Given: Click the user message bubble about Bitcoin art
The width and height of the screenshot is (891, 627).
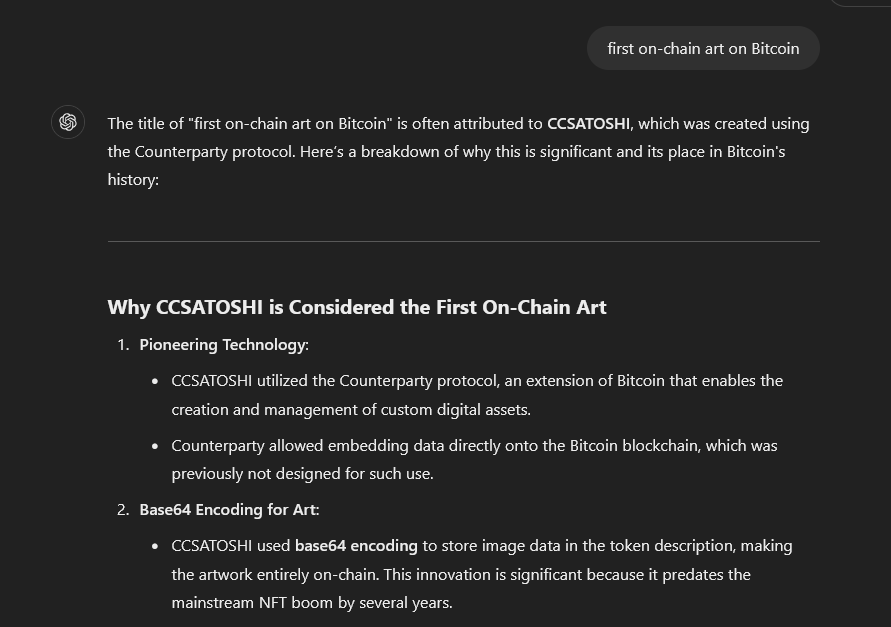Looking at the screenshot, I should coord(703,48).
